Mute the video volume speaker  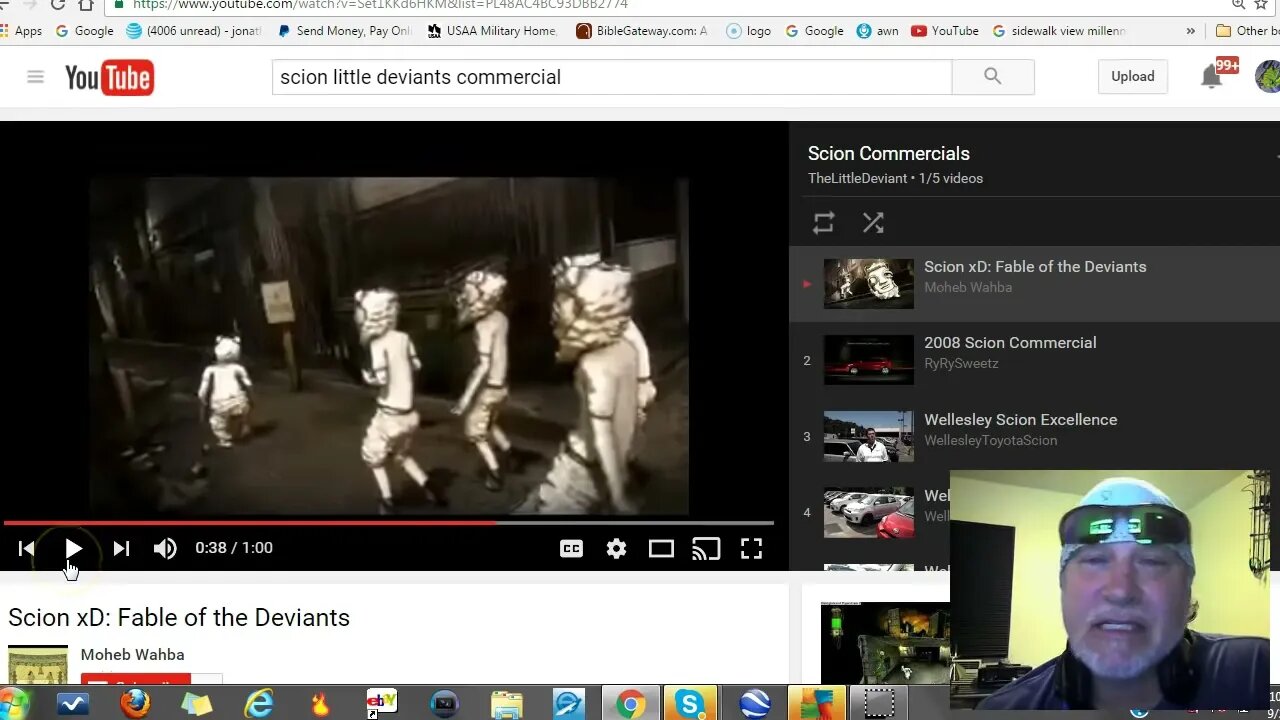(165, 548)
